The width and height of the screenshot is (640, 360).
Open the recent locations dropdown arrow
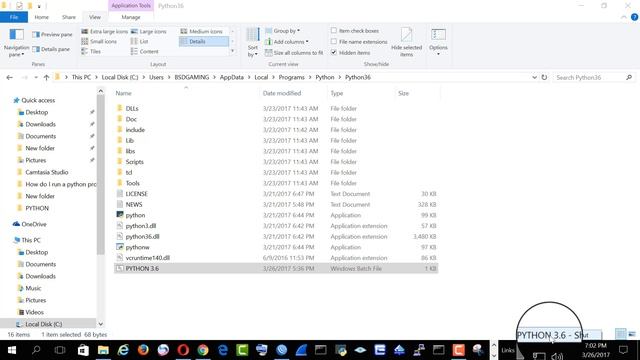36,77
